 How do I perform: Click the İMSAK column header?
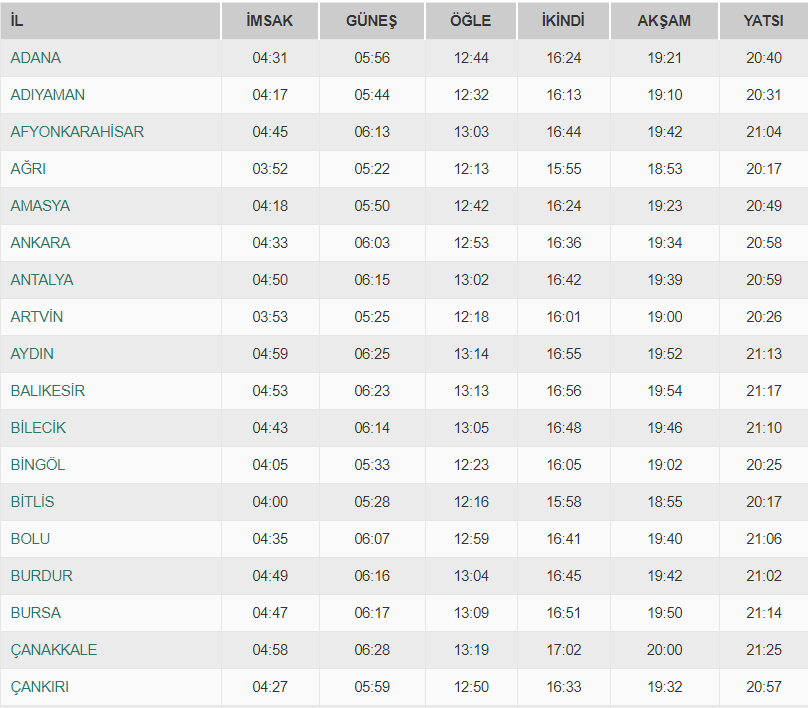click(x=270, y=21)
